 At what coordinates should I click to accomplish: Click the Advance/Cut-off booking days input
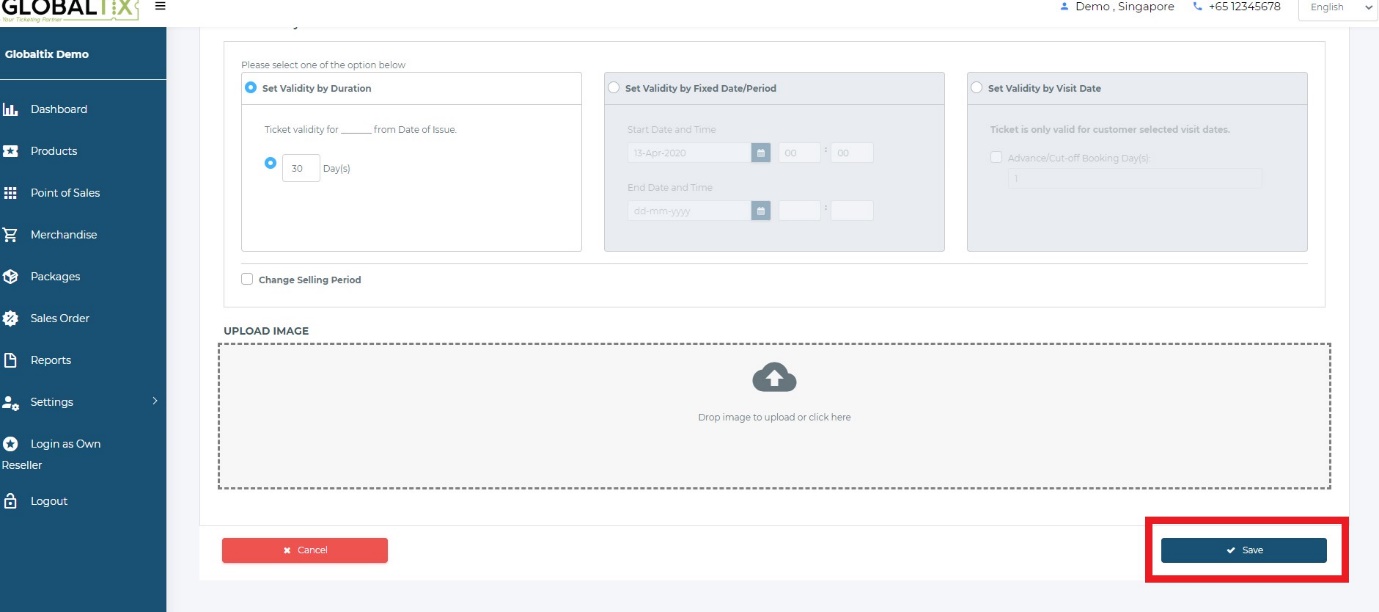pos(1134,179)
